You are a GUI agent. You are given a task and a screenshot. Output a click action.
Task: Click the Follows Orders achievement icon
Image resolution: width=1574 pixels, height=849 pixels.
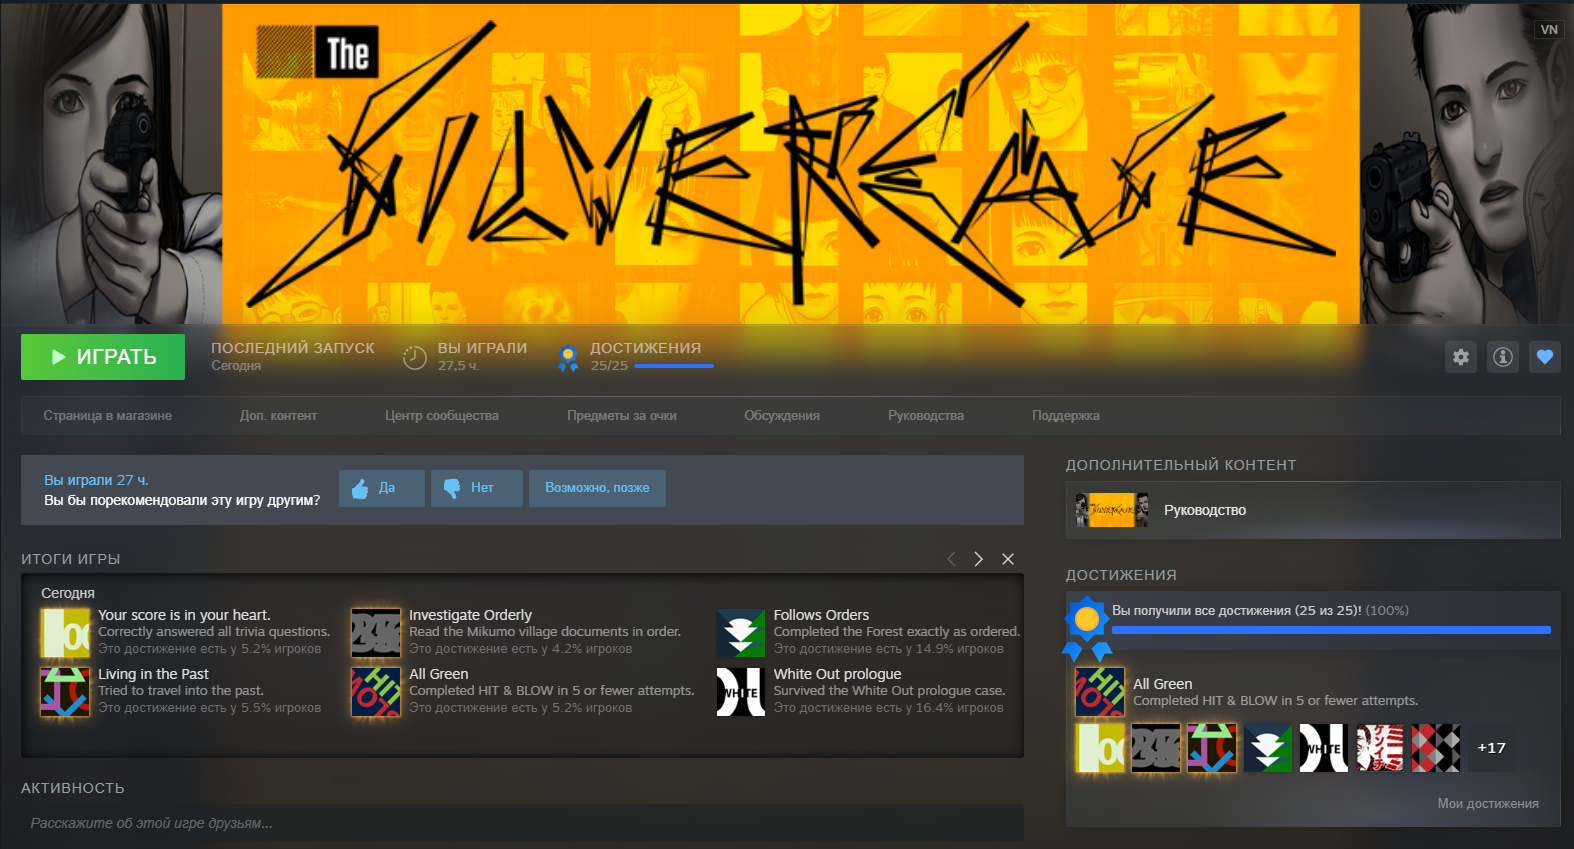pos(741,632)
